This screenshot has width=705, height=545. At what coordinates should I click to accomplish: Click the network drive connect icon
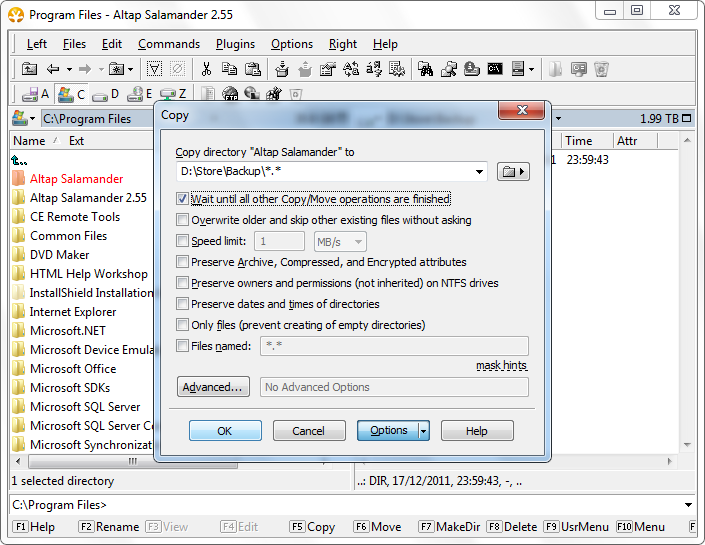pyautogui.click(x=448, y=69)
